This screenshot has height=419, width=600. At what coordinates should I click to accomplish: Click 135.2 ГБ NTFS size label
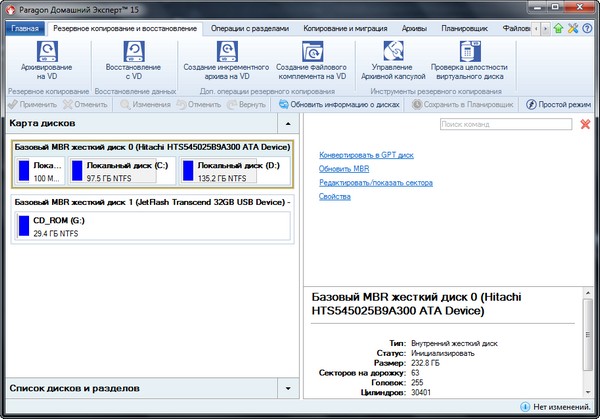click(x=222, y=178)
